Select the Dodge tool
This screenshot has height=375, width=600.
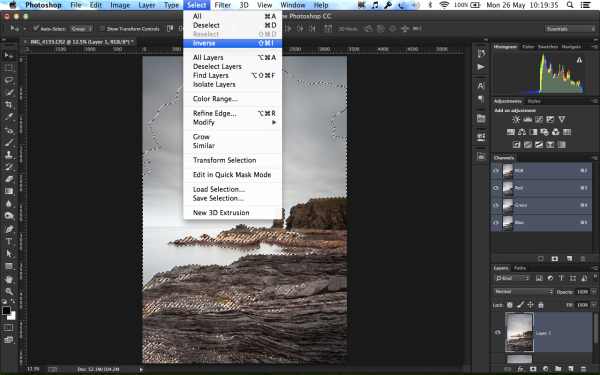click(9, 216)
